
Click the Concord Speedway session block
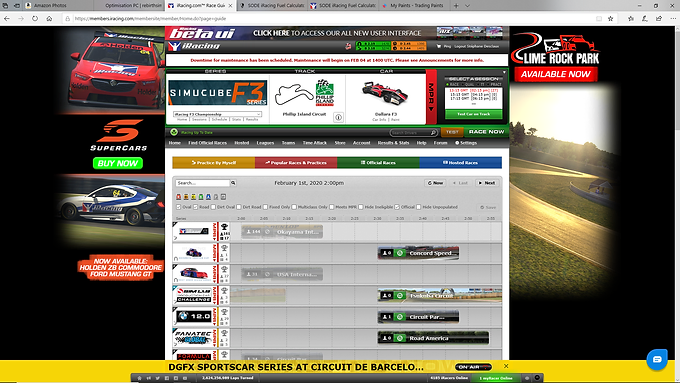click(418, 253)
